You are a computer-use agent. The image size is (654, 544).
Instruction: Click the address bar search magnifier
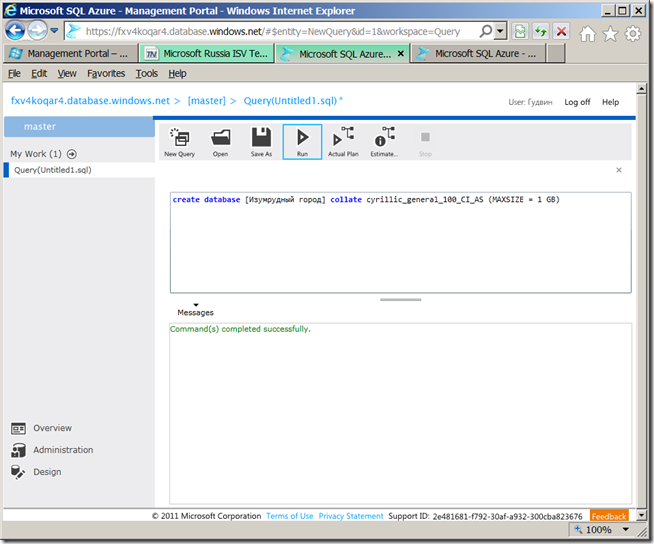[x=486, y=31]
